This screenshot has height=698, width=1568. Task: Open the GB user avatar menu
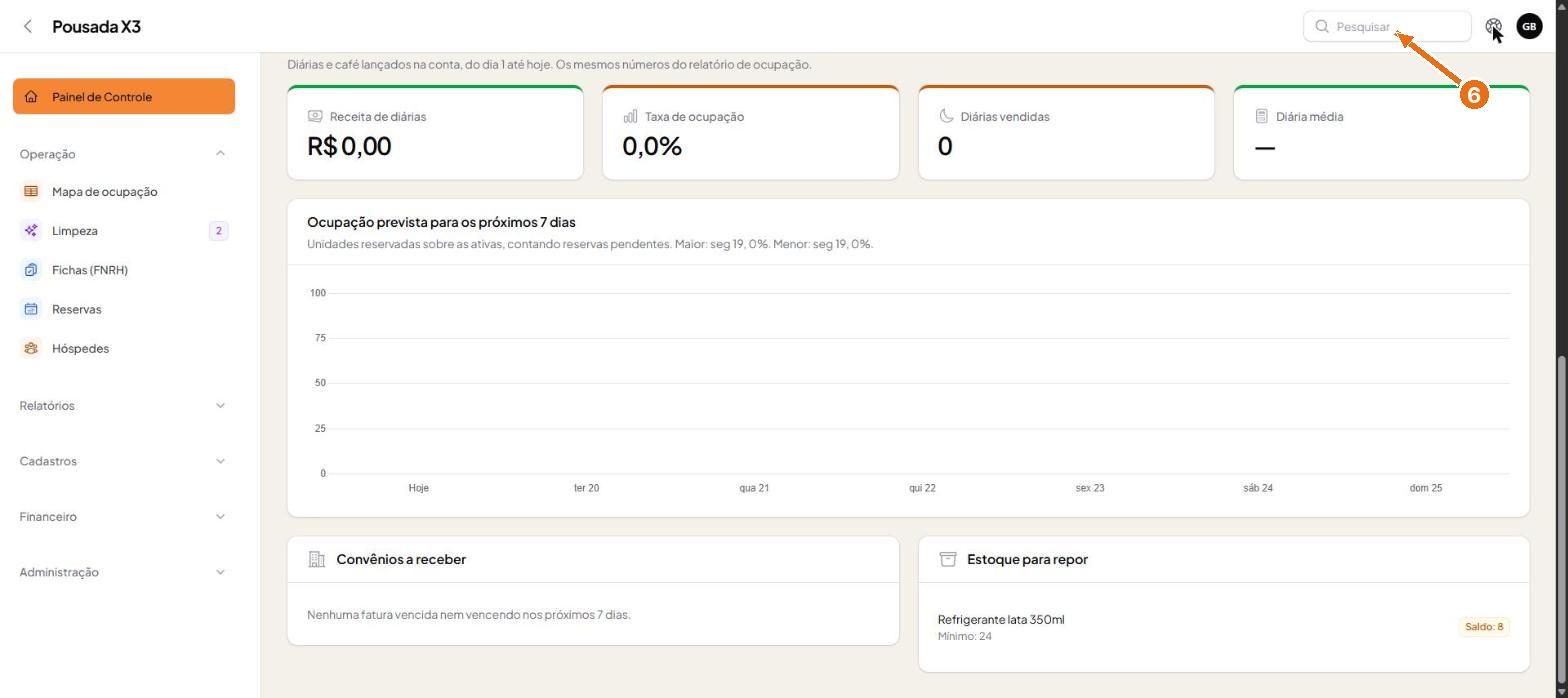click(1529, 27)
